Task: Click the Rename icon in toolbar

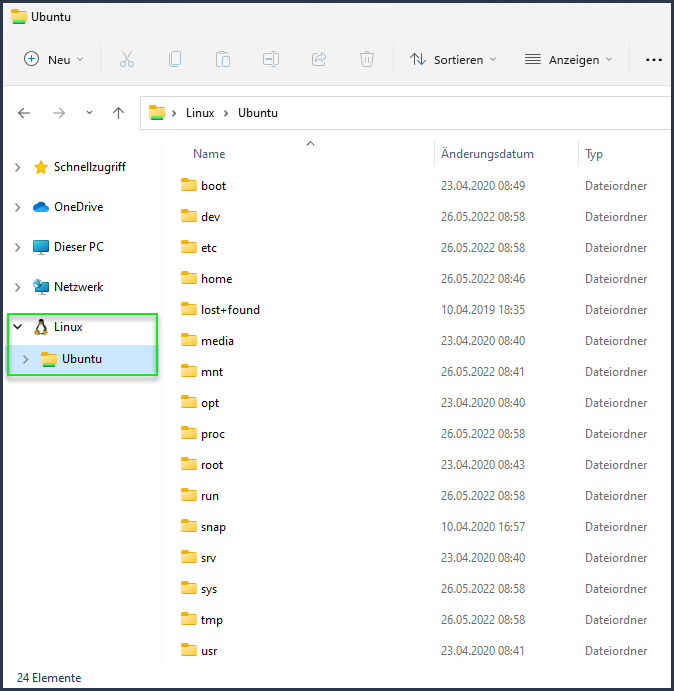Action: pos(271,59)
